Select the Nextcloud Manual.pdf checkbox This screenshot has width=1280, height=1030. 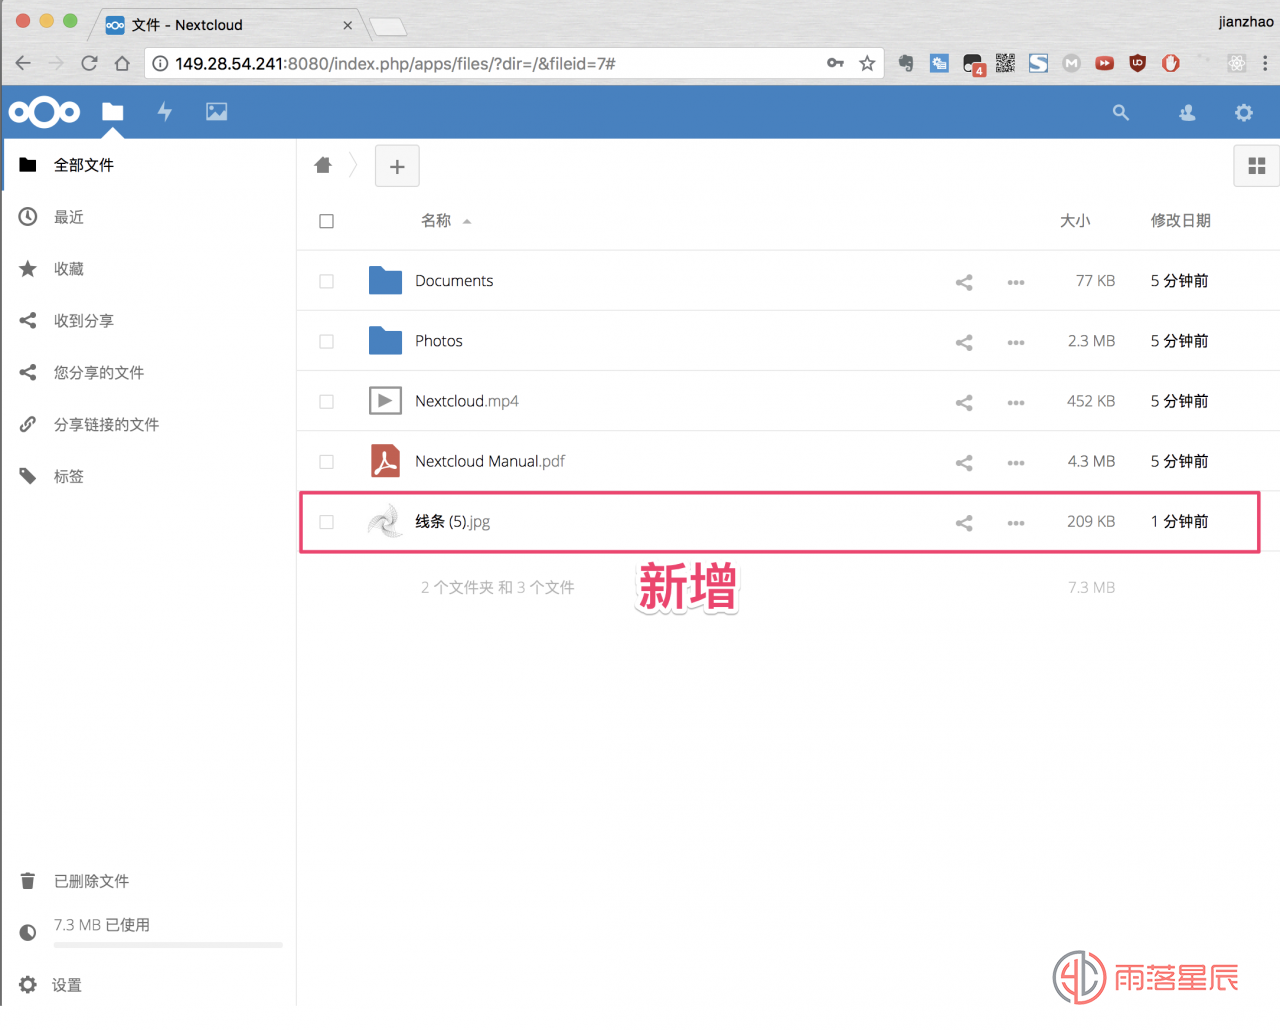[x=326, y=461]
